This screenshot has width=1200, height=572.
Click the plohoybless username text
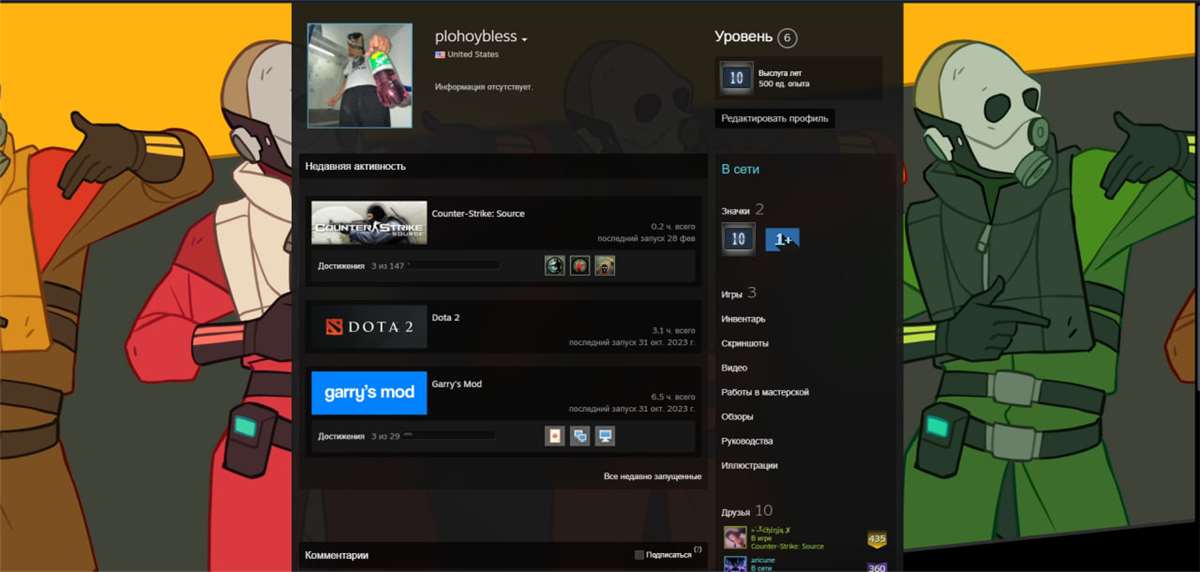click(476, 37)
